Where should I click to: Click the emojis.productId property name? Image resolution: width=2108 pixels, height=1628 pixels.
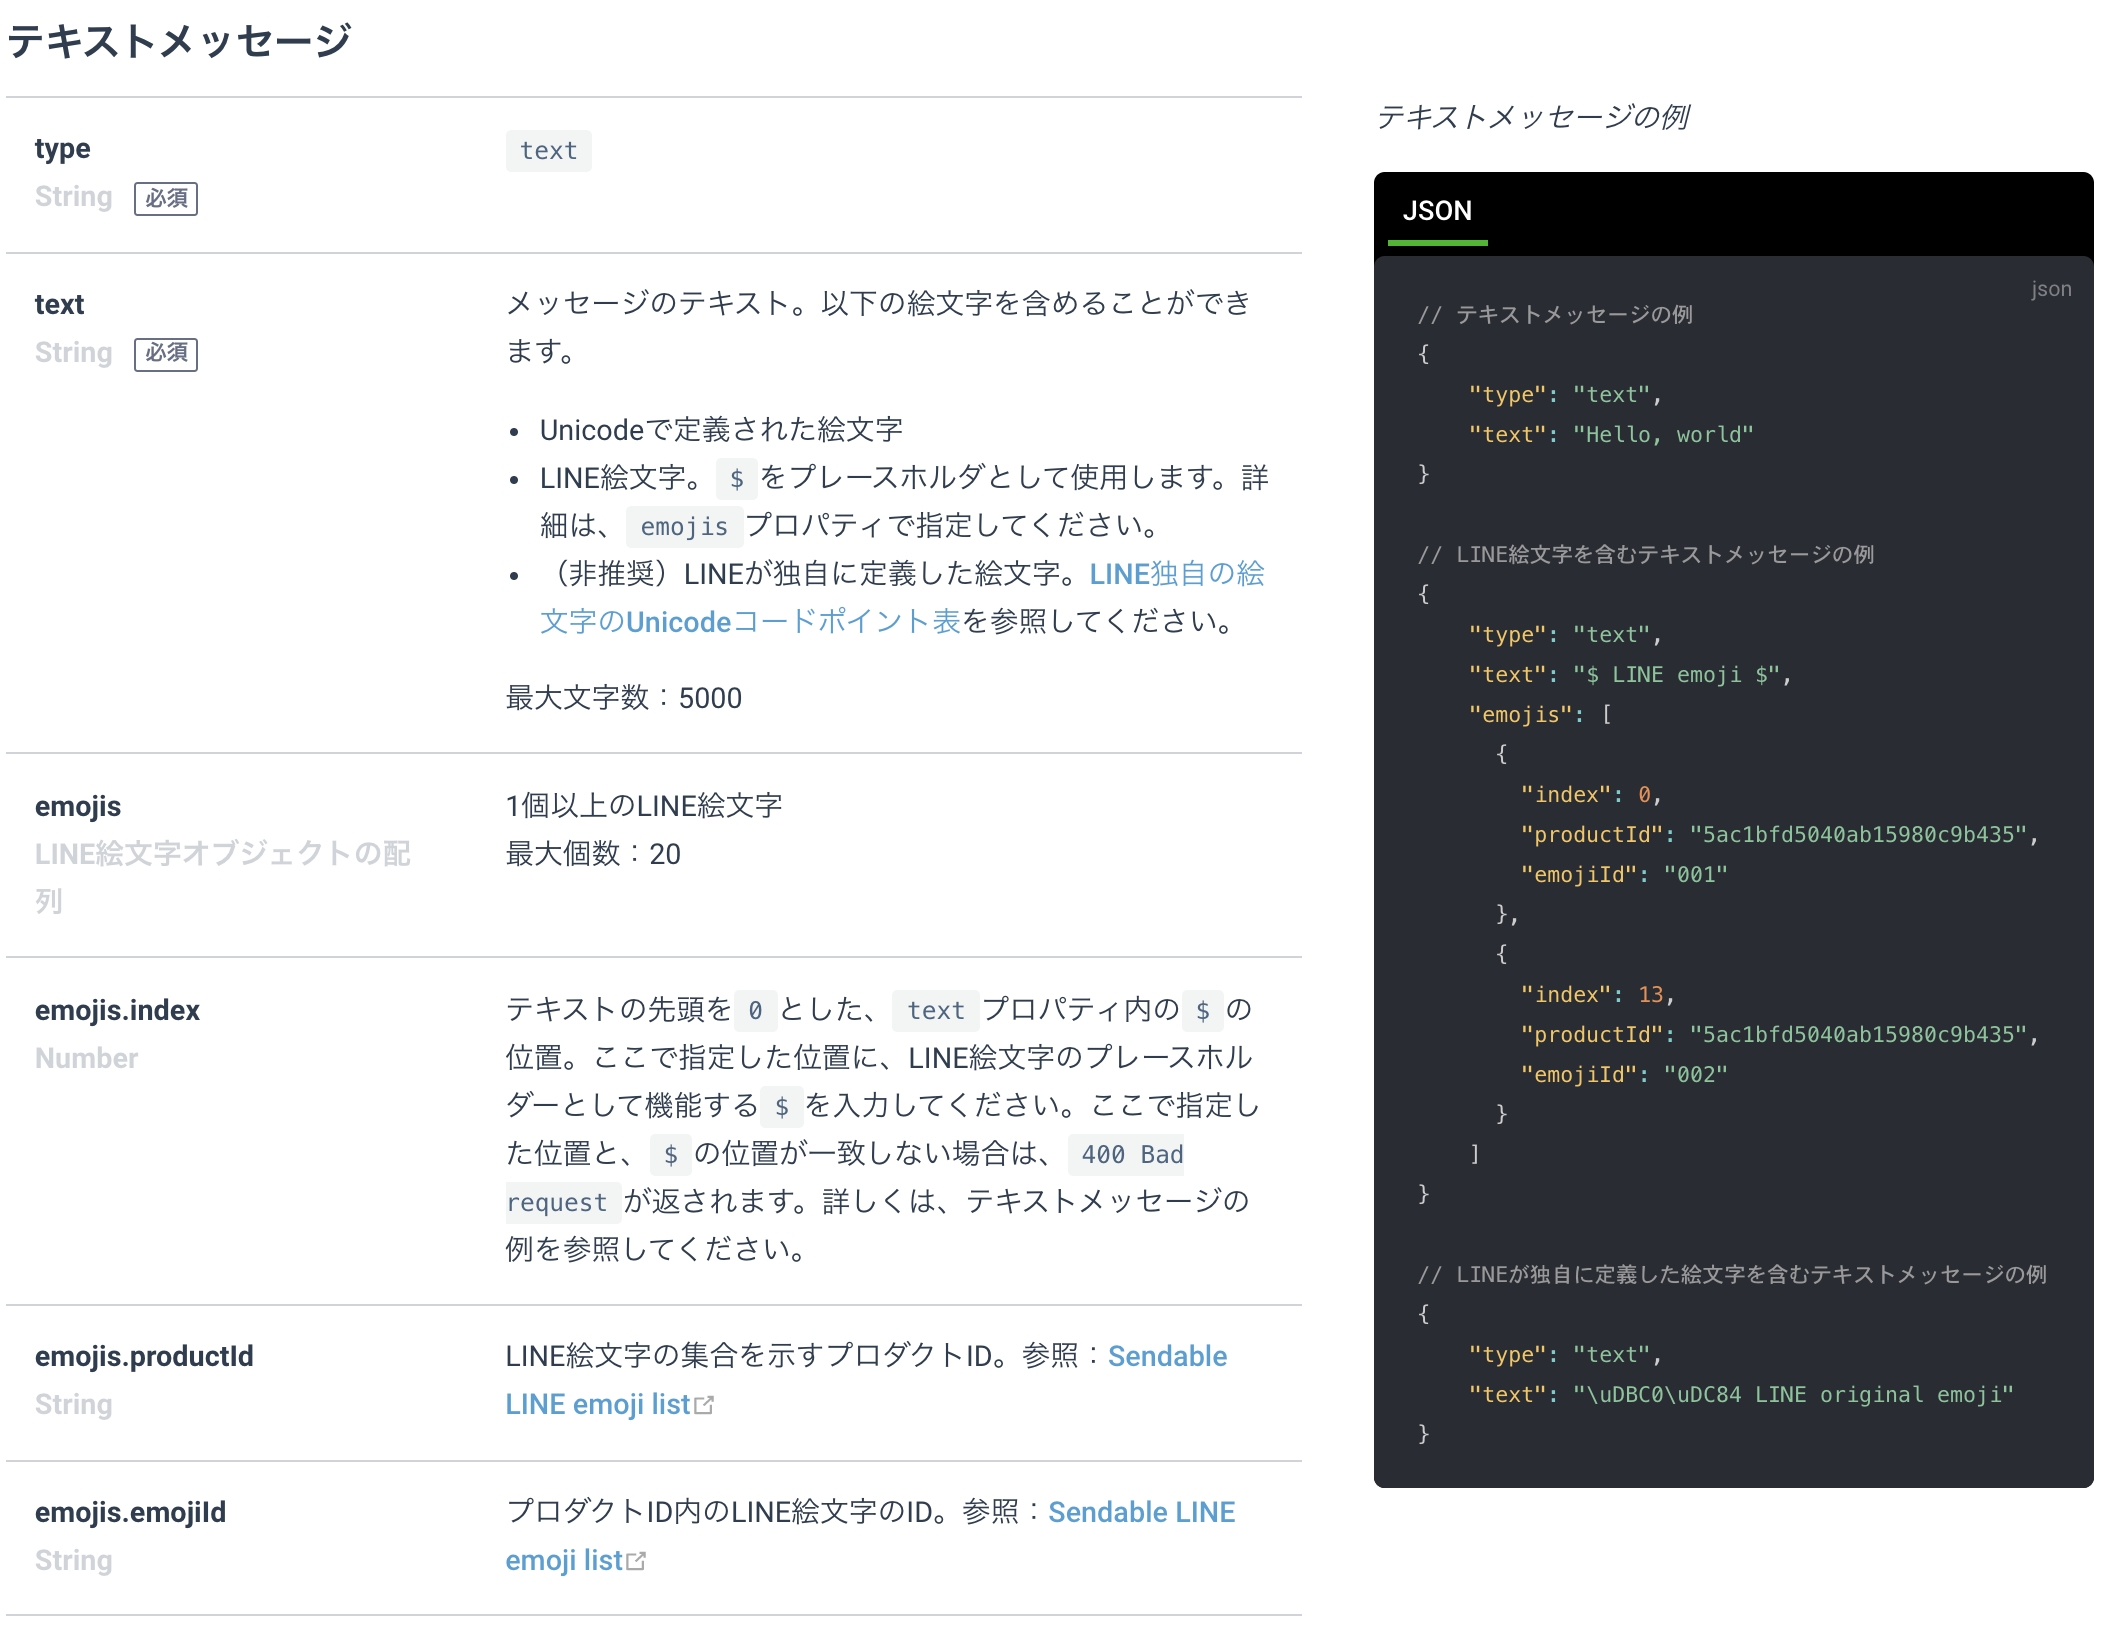point(144,1357)
